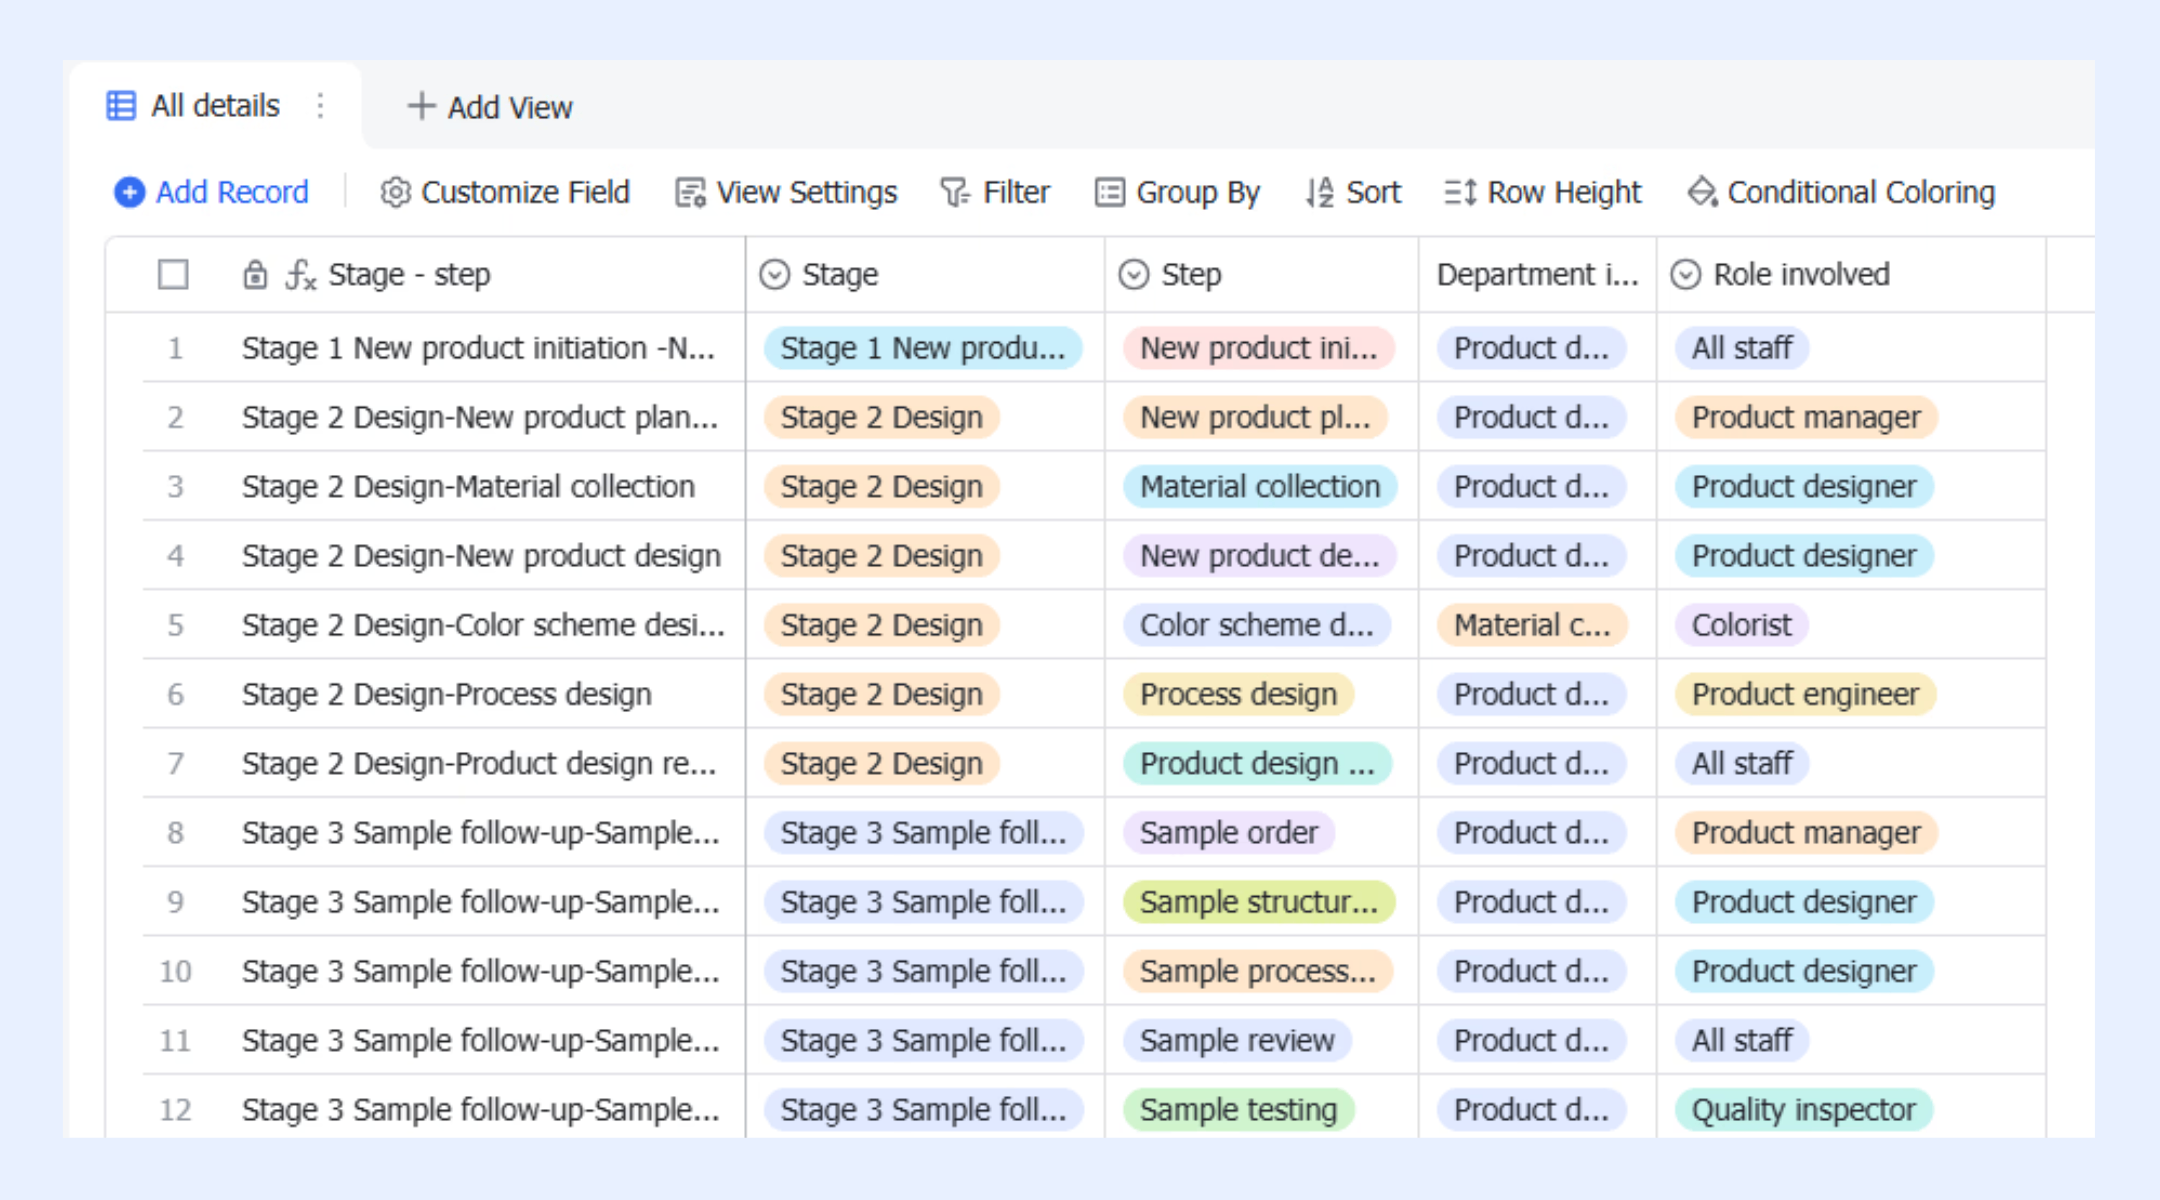Select the cell 'Stage 2 Design-Color scheme desi...'
This screenshot has width=2160, height=1200.
coord(484,625)
